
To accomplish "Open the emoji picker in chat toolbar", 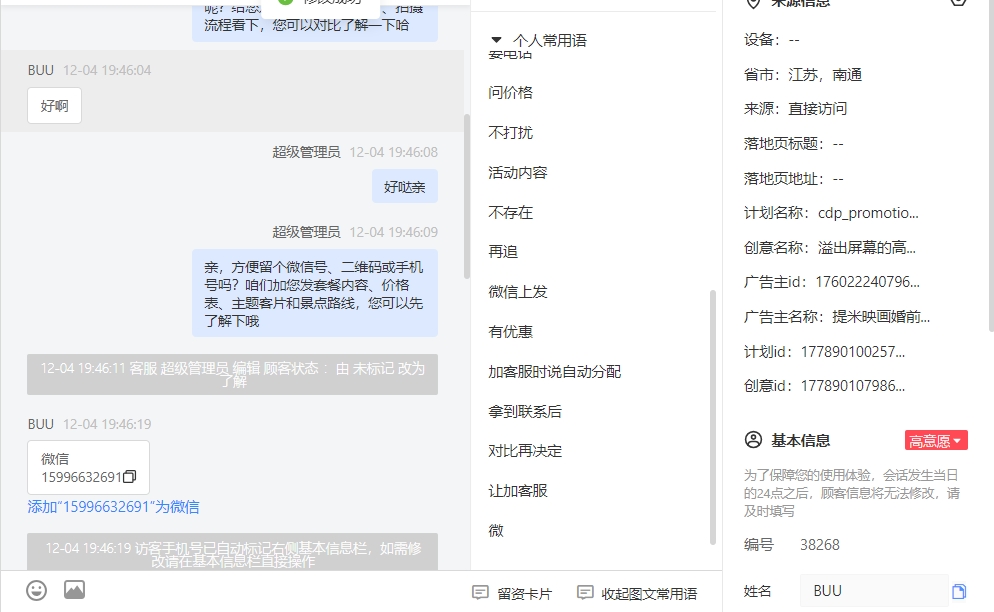I will [37, 590].
